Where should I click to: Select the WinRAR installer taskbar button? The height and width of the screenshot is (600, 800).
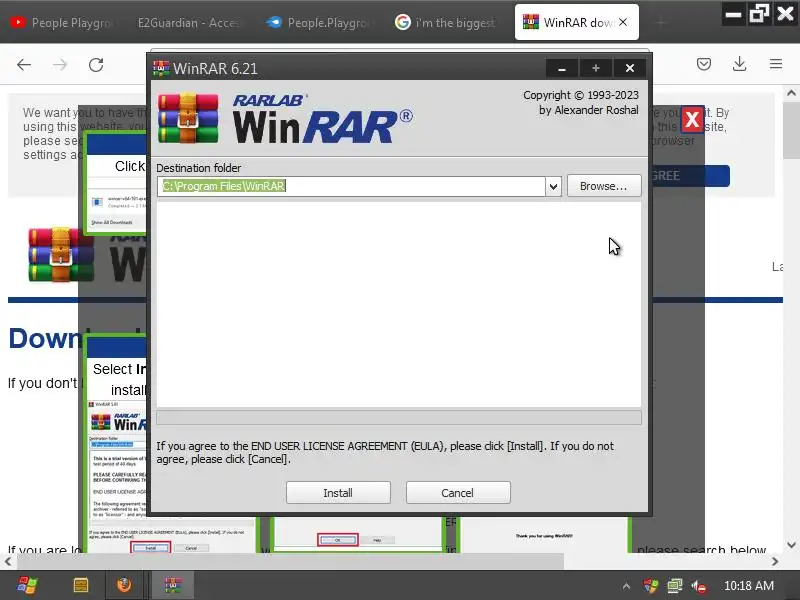pyautogui.click(x=172, y=585)
